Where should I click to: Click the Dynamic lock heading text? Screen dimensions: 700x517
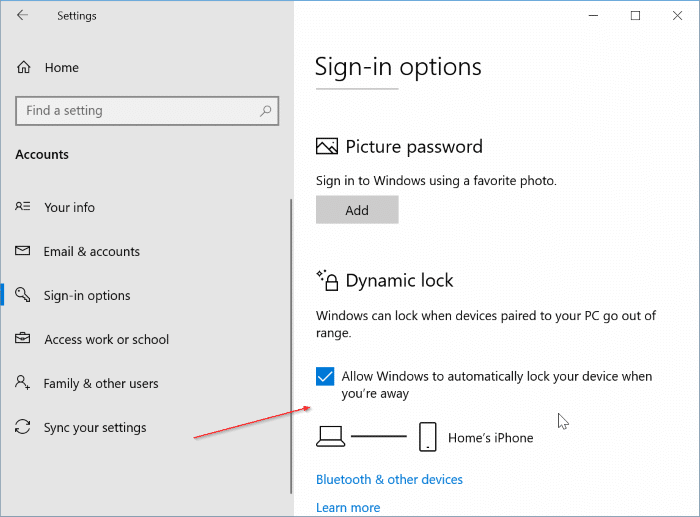tap(400, 281)
